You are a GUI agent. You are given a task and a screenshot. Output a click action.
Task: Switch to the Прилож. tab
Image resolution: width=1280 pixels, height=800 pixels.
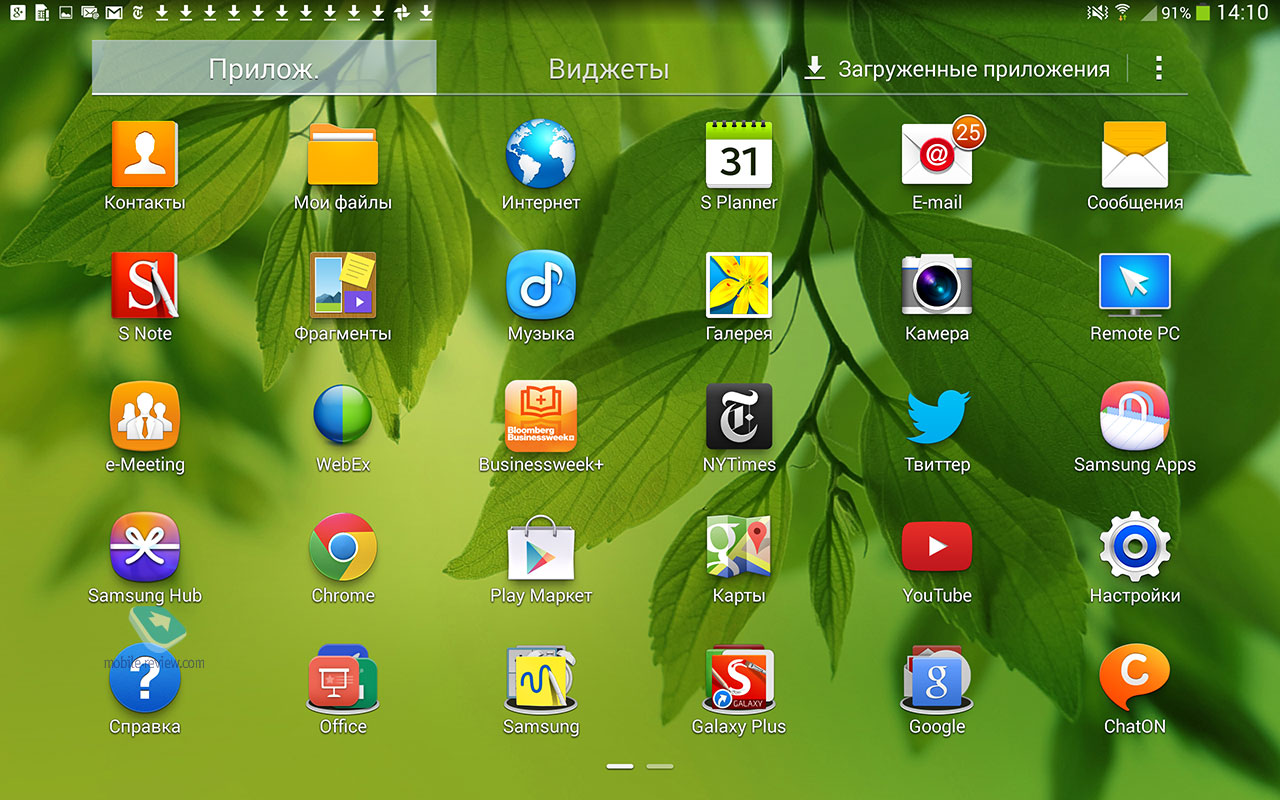[x=264, y=68]
